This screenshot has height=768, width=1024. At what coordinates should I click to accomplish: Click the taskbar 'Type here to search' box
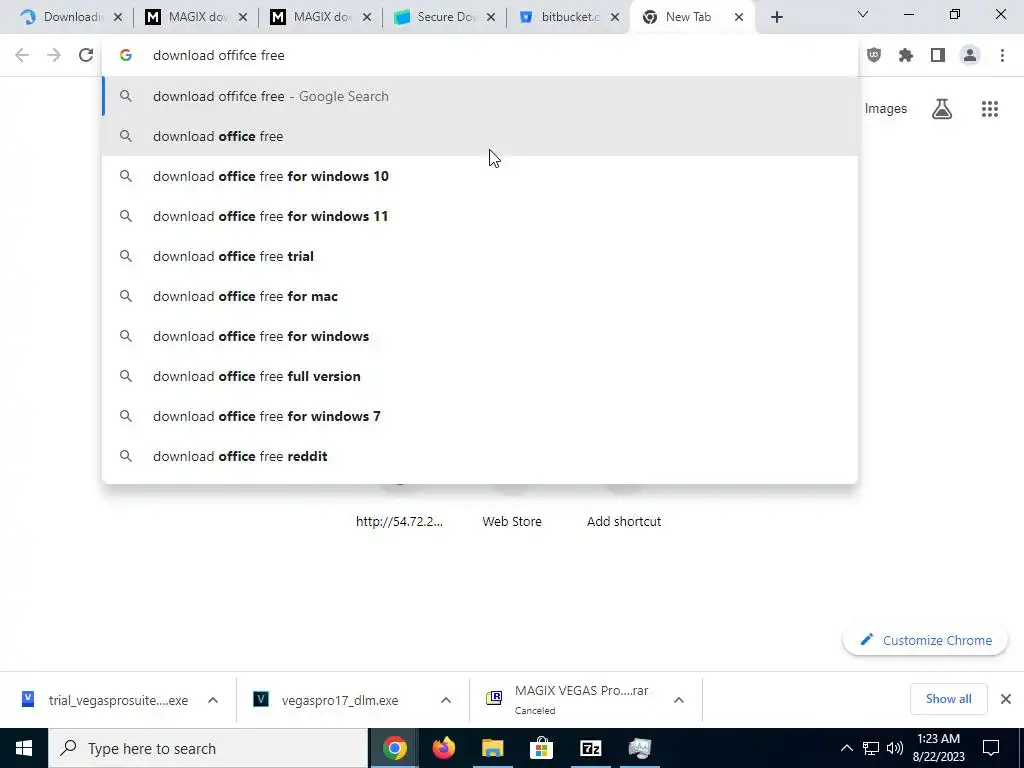(x=208, y=748)
